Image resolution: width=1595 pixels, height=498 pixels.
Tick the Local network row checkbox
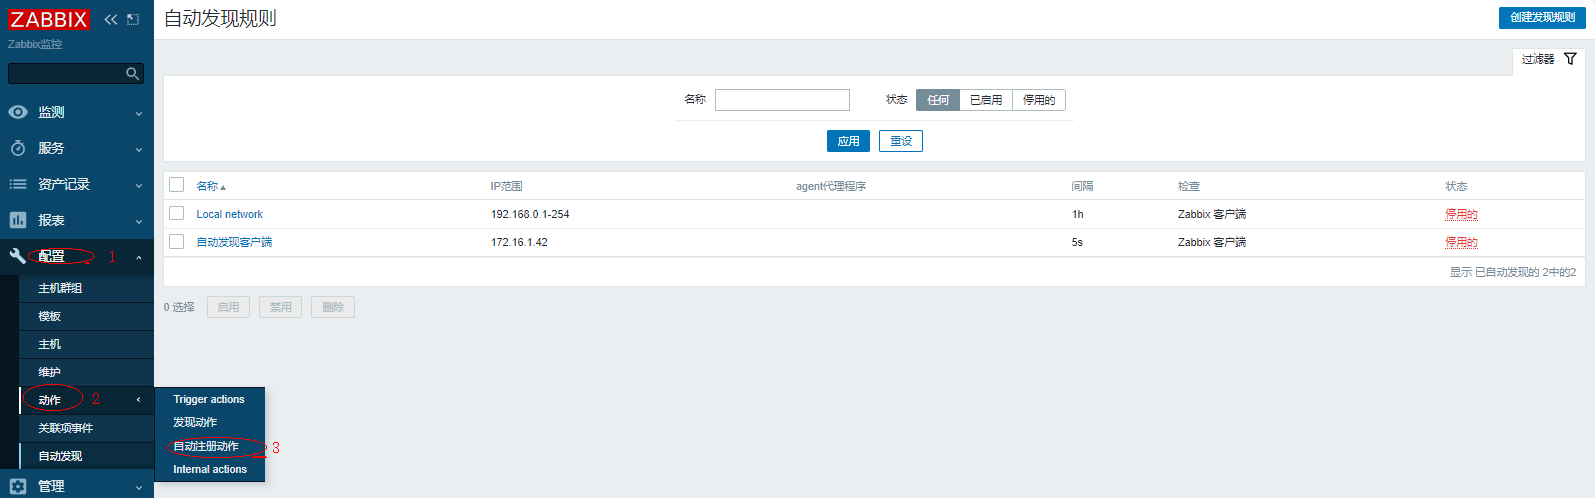point(177,214)
